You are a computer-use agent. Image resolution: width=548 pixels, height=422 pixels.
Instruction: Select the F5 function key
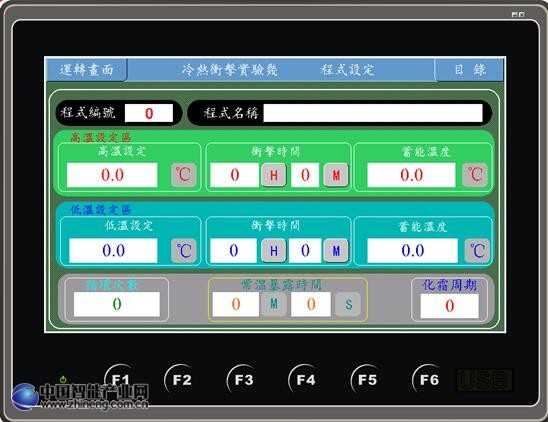pyautogui.click(x=367, y=379)
